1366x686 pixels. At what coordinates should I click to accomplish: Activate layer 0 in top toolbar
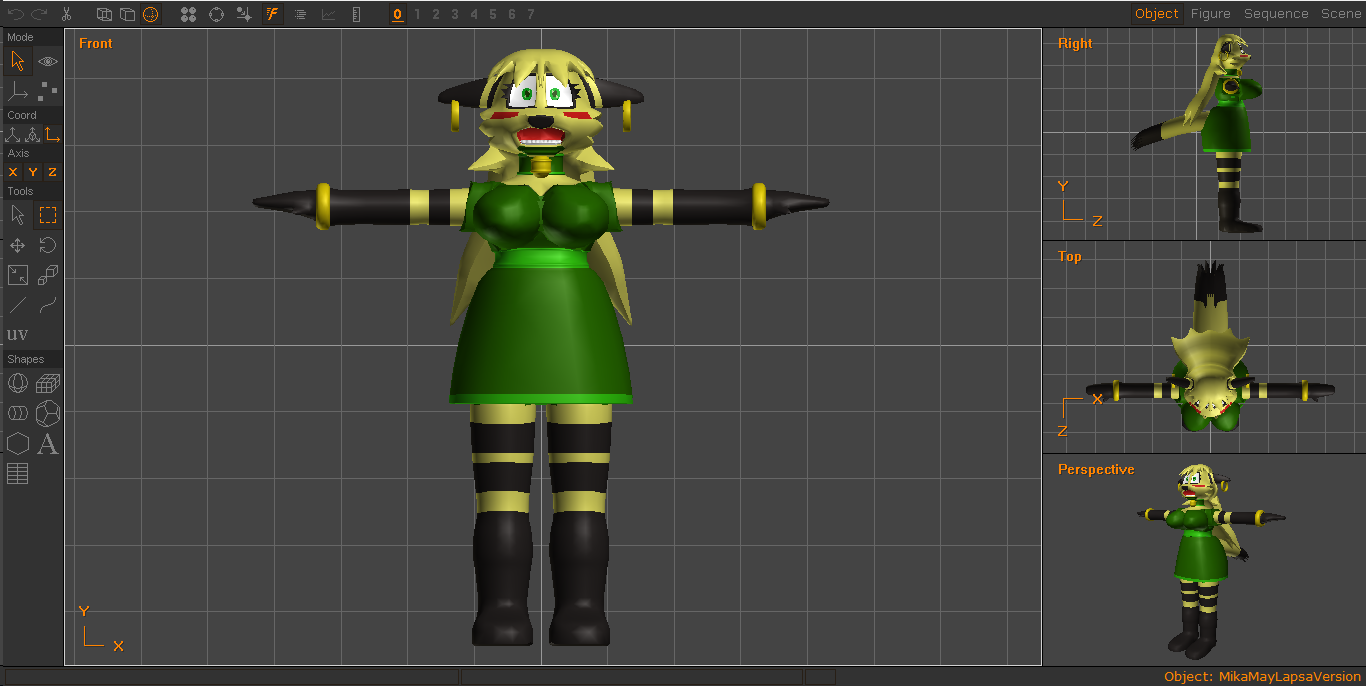click(x=397, y=14)
